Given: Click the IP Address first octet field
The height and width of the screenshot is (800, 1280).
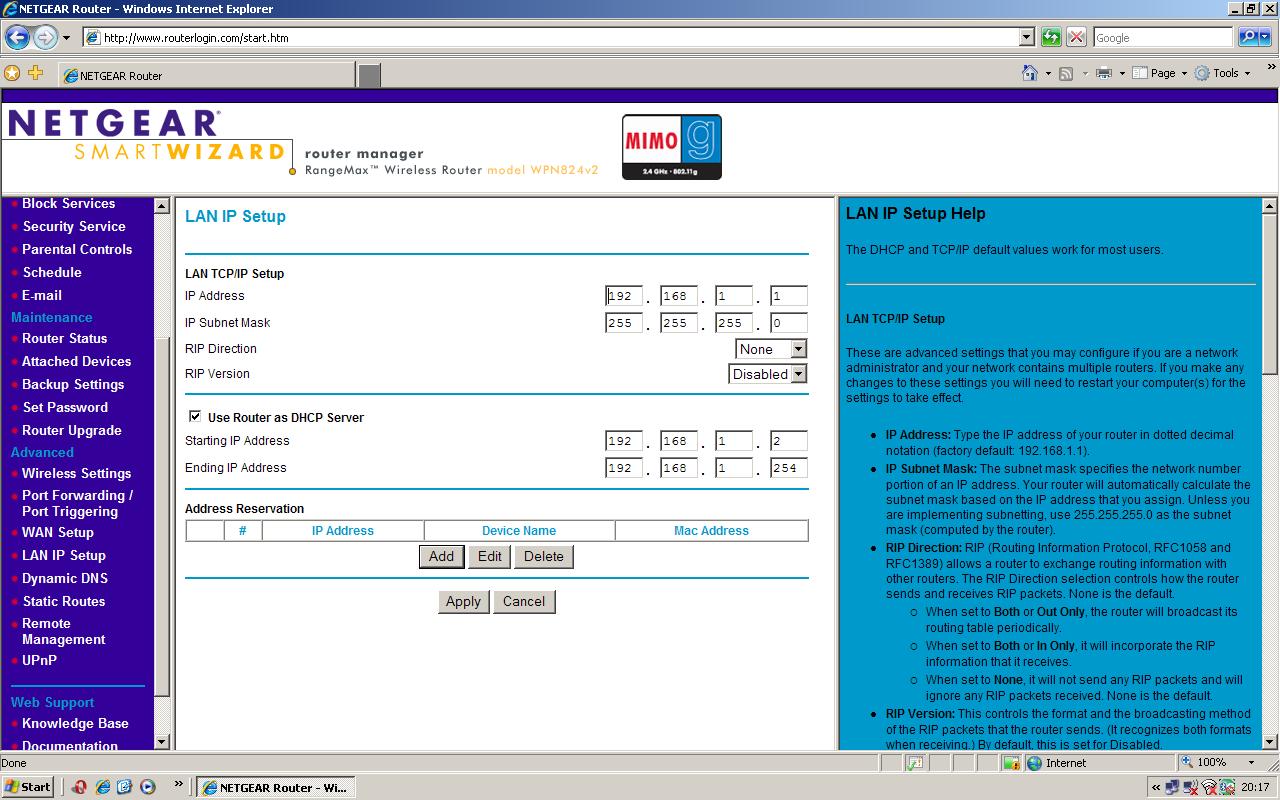Looking at the screenshot, I should 624,296.
